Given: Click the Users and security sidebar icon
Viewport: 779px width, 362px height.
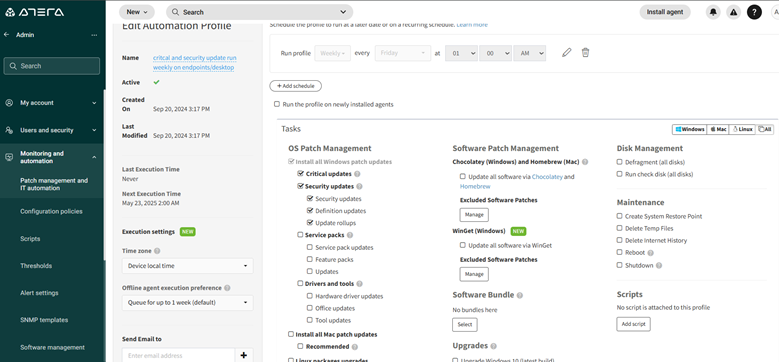Looking at the screenshot, I should coord(9,130).
